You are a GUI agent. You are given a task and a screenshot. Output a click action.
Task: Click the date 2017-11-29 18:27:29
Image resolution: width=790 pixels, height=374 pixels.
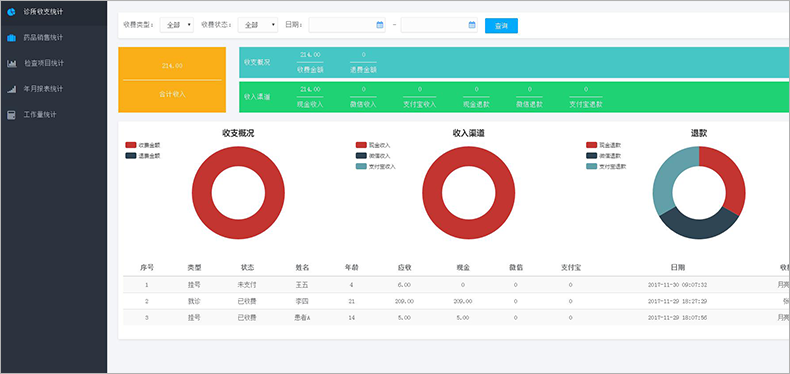tap(678, 301)
